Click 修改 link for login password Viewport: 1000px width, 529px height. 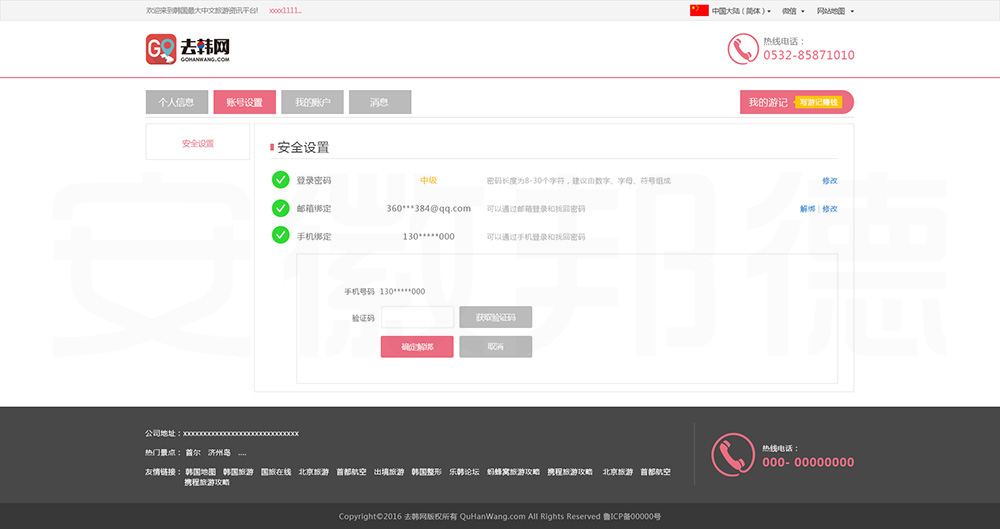coord(829,181)
